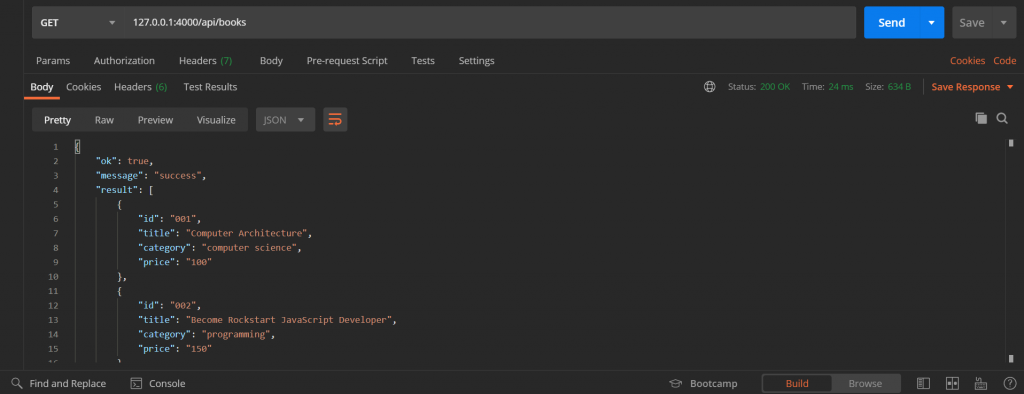Select the Test Results tab
The width and height of the screenshot is (1024, 394).
[x=210, y=86]
